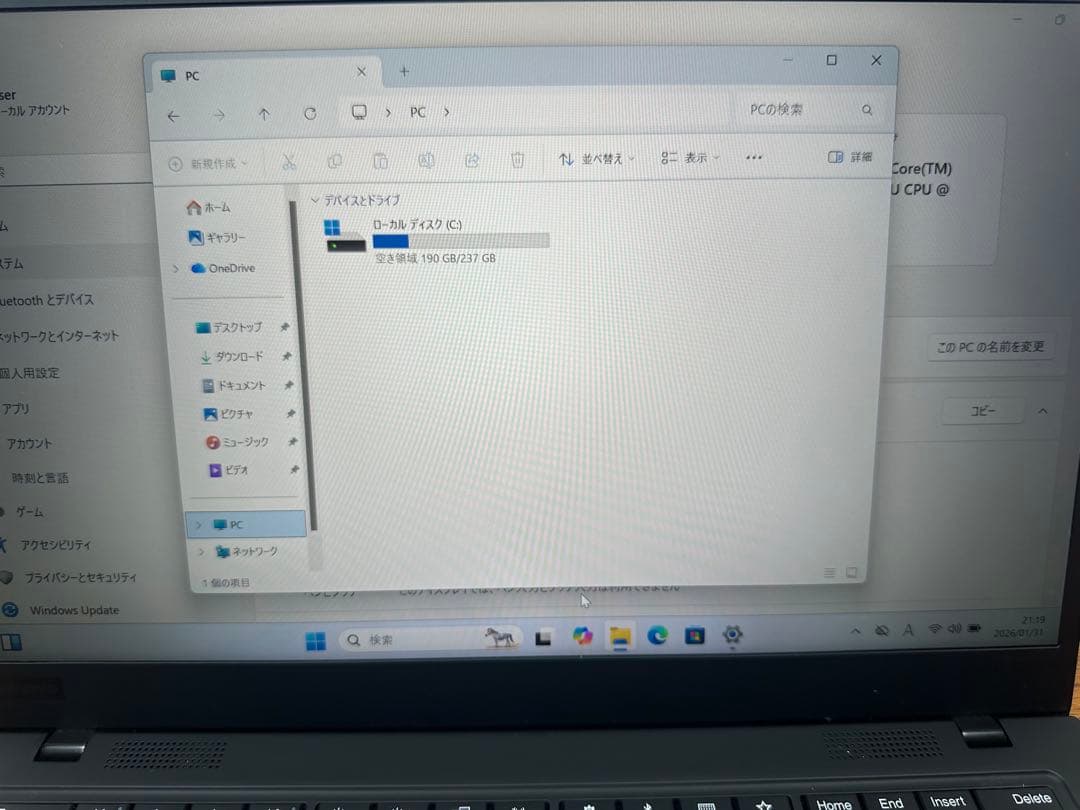This screenshot has width=1080, height=810.
Task: Launch Microsoft Edge from the taskbar
Action: (x=658, y=635)
